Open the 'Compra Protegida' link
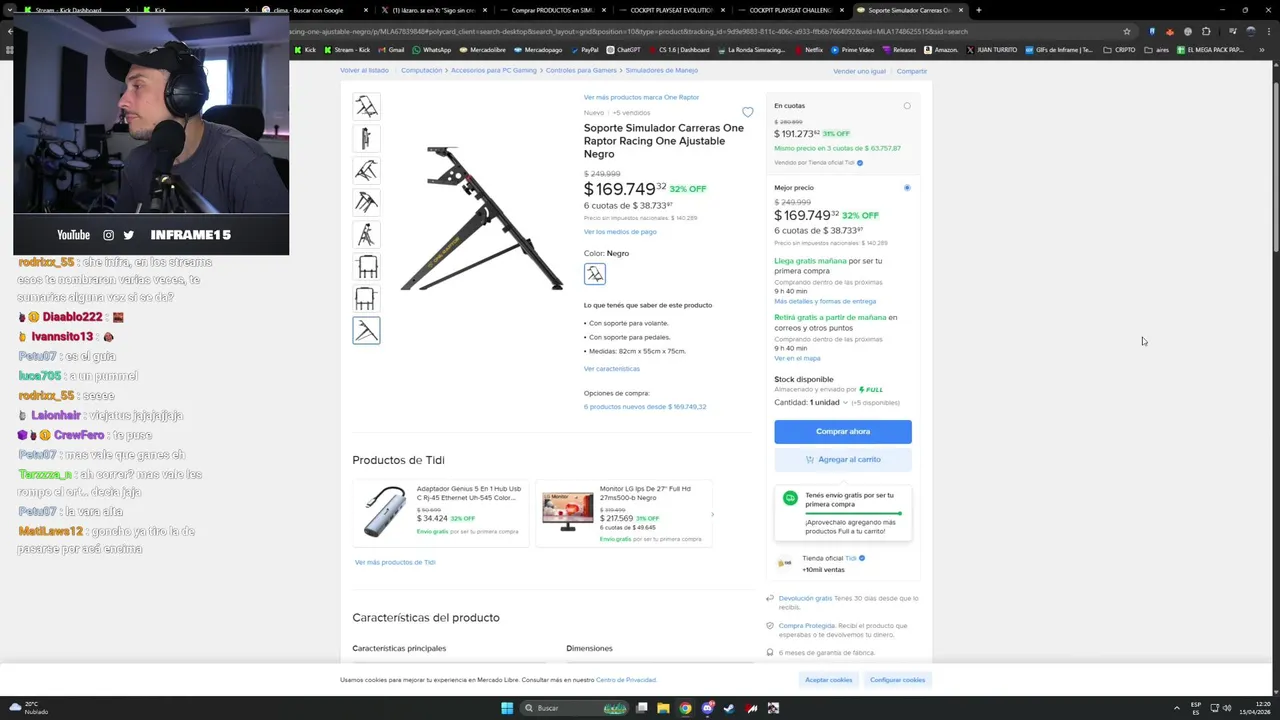 click(806, 626)
